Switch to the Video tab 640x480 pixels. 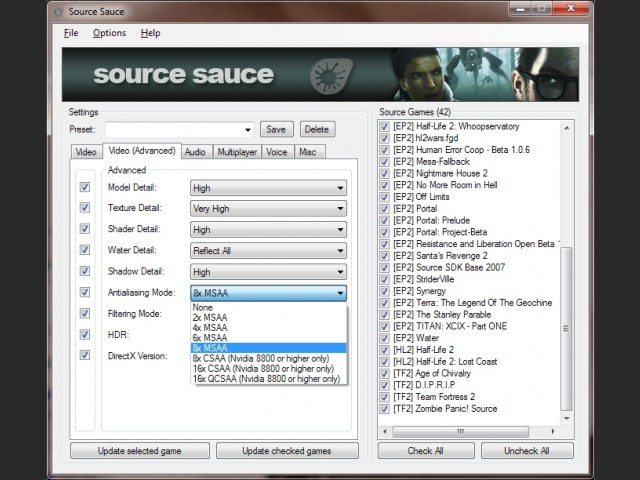coord(86,152)
